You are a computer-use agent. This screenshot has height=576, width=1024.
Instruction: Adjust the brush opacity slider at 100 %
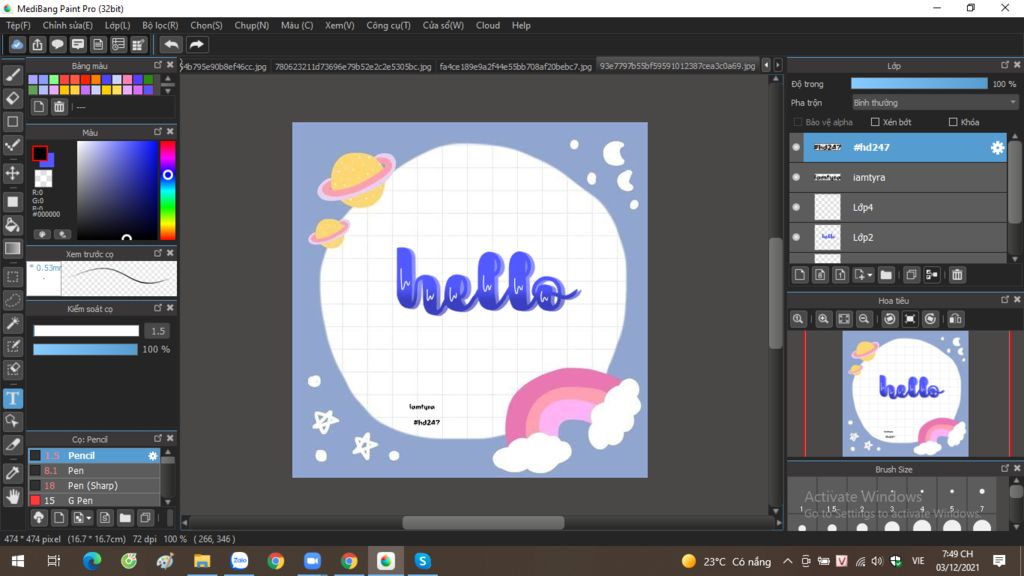[86, 349]
